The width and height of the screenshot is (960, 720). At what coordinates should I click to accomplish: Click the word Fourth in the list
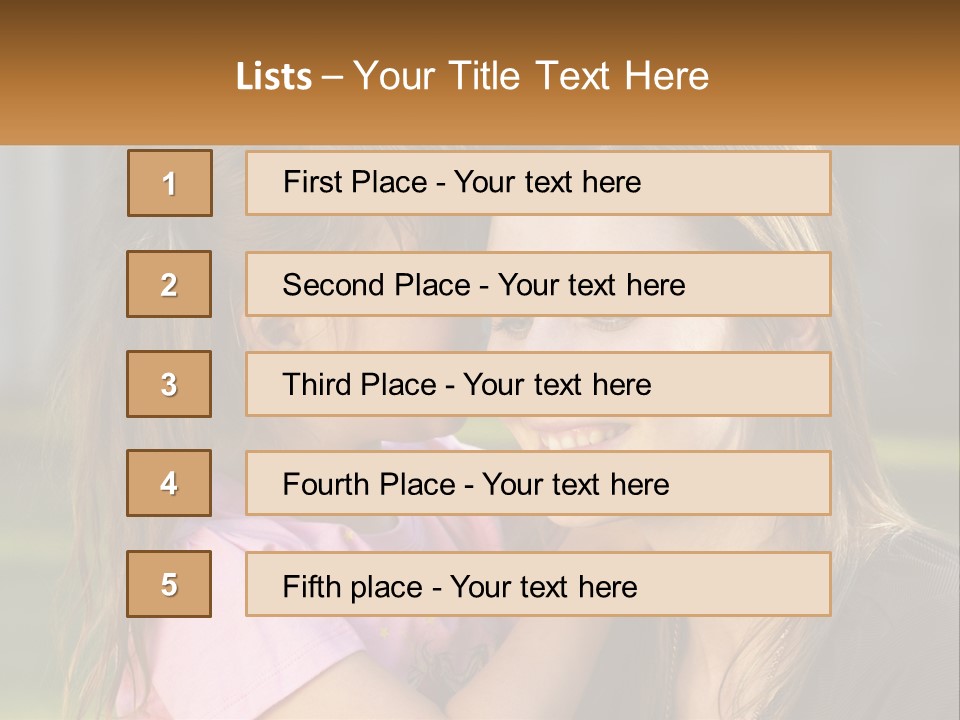click(326, 485)
